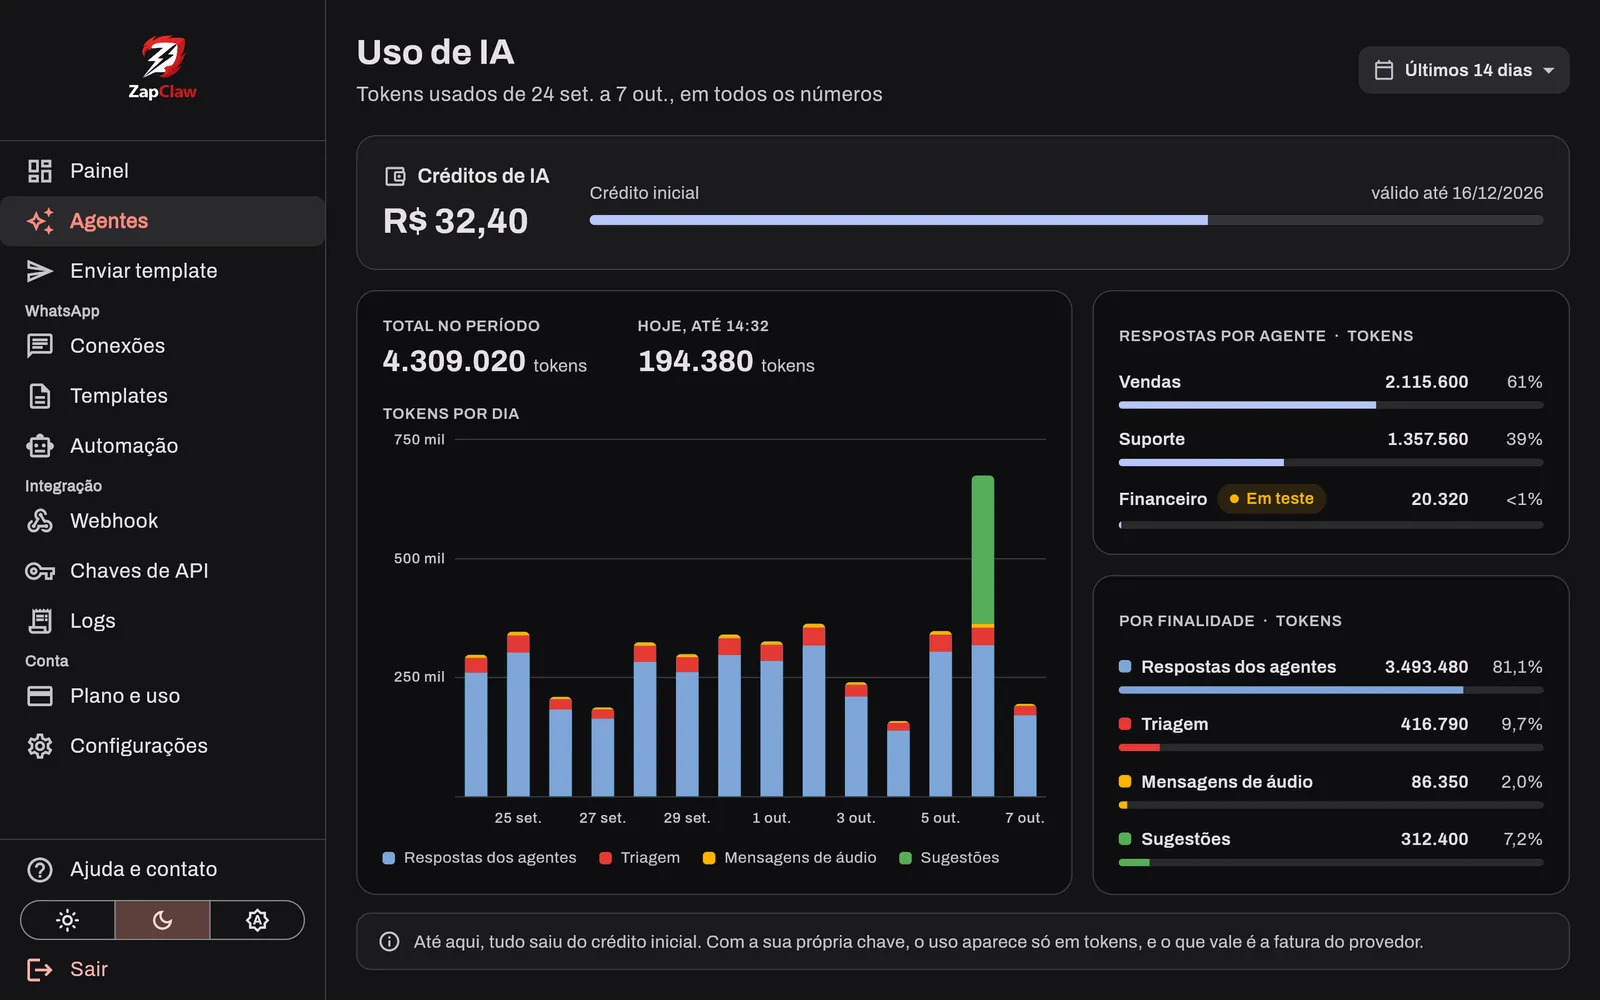Viewport: 1600px width, 1000px height.
Task: Switch to light theme with the sun button
Action: 68,920
